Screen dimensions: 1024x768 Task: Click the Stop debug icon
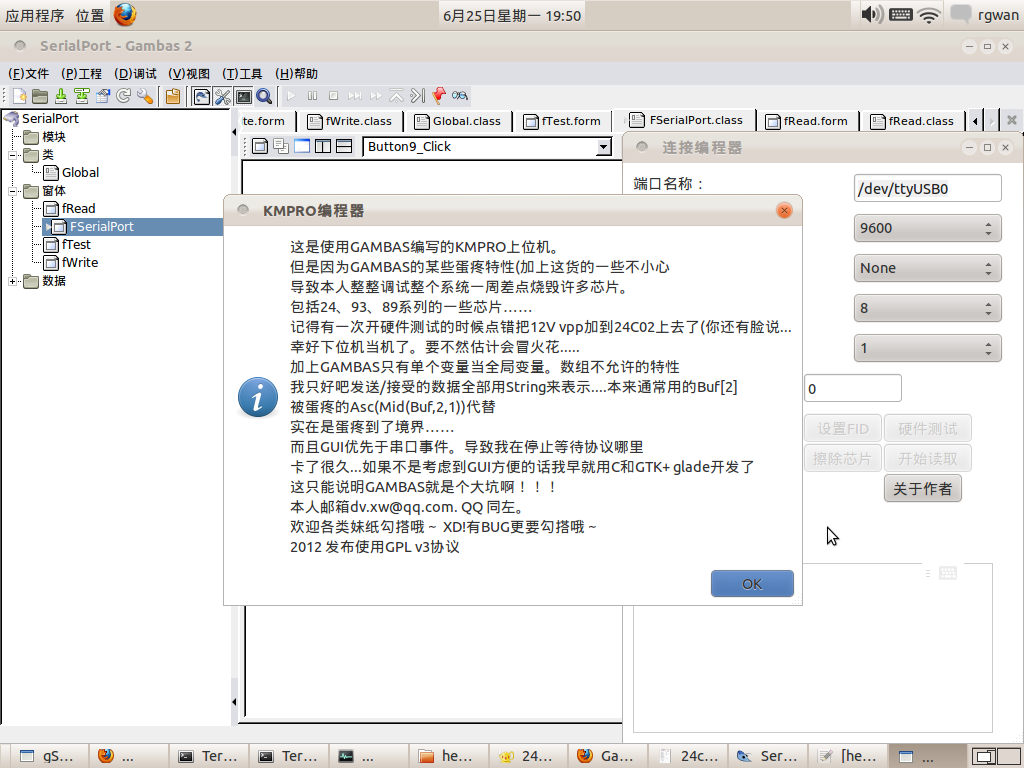(333, 96)
